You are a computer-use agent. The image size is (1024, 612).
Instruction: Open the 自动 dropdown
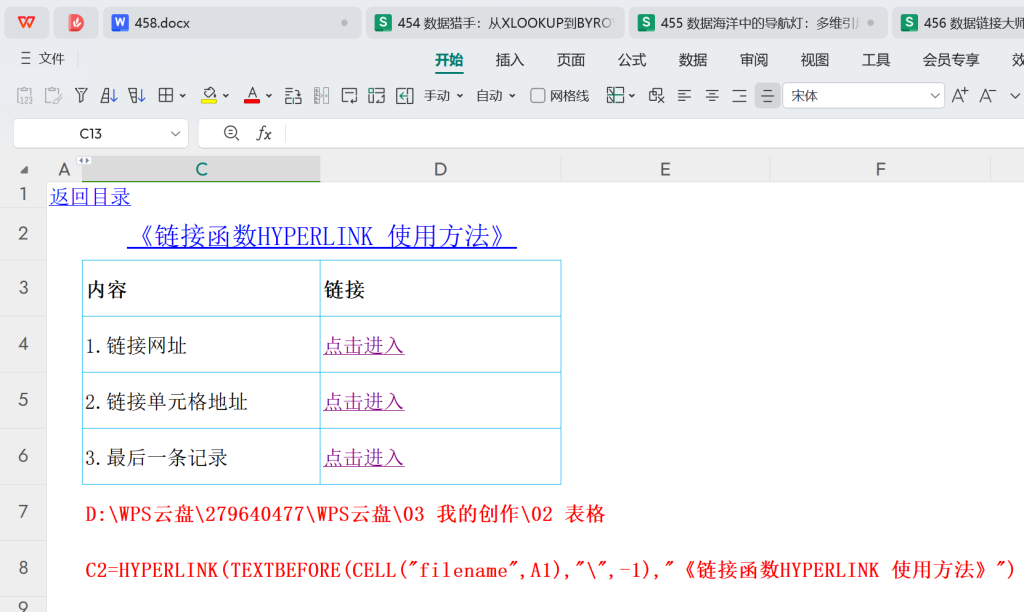pyautogui.click(x=496, y=96)
